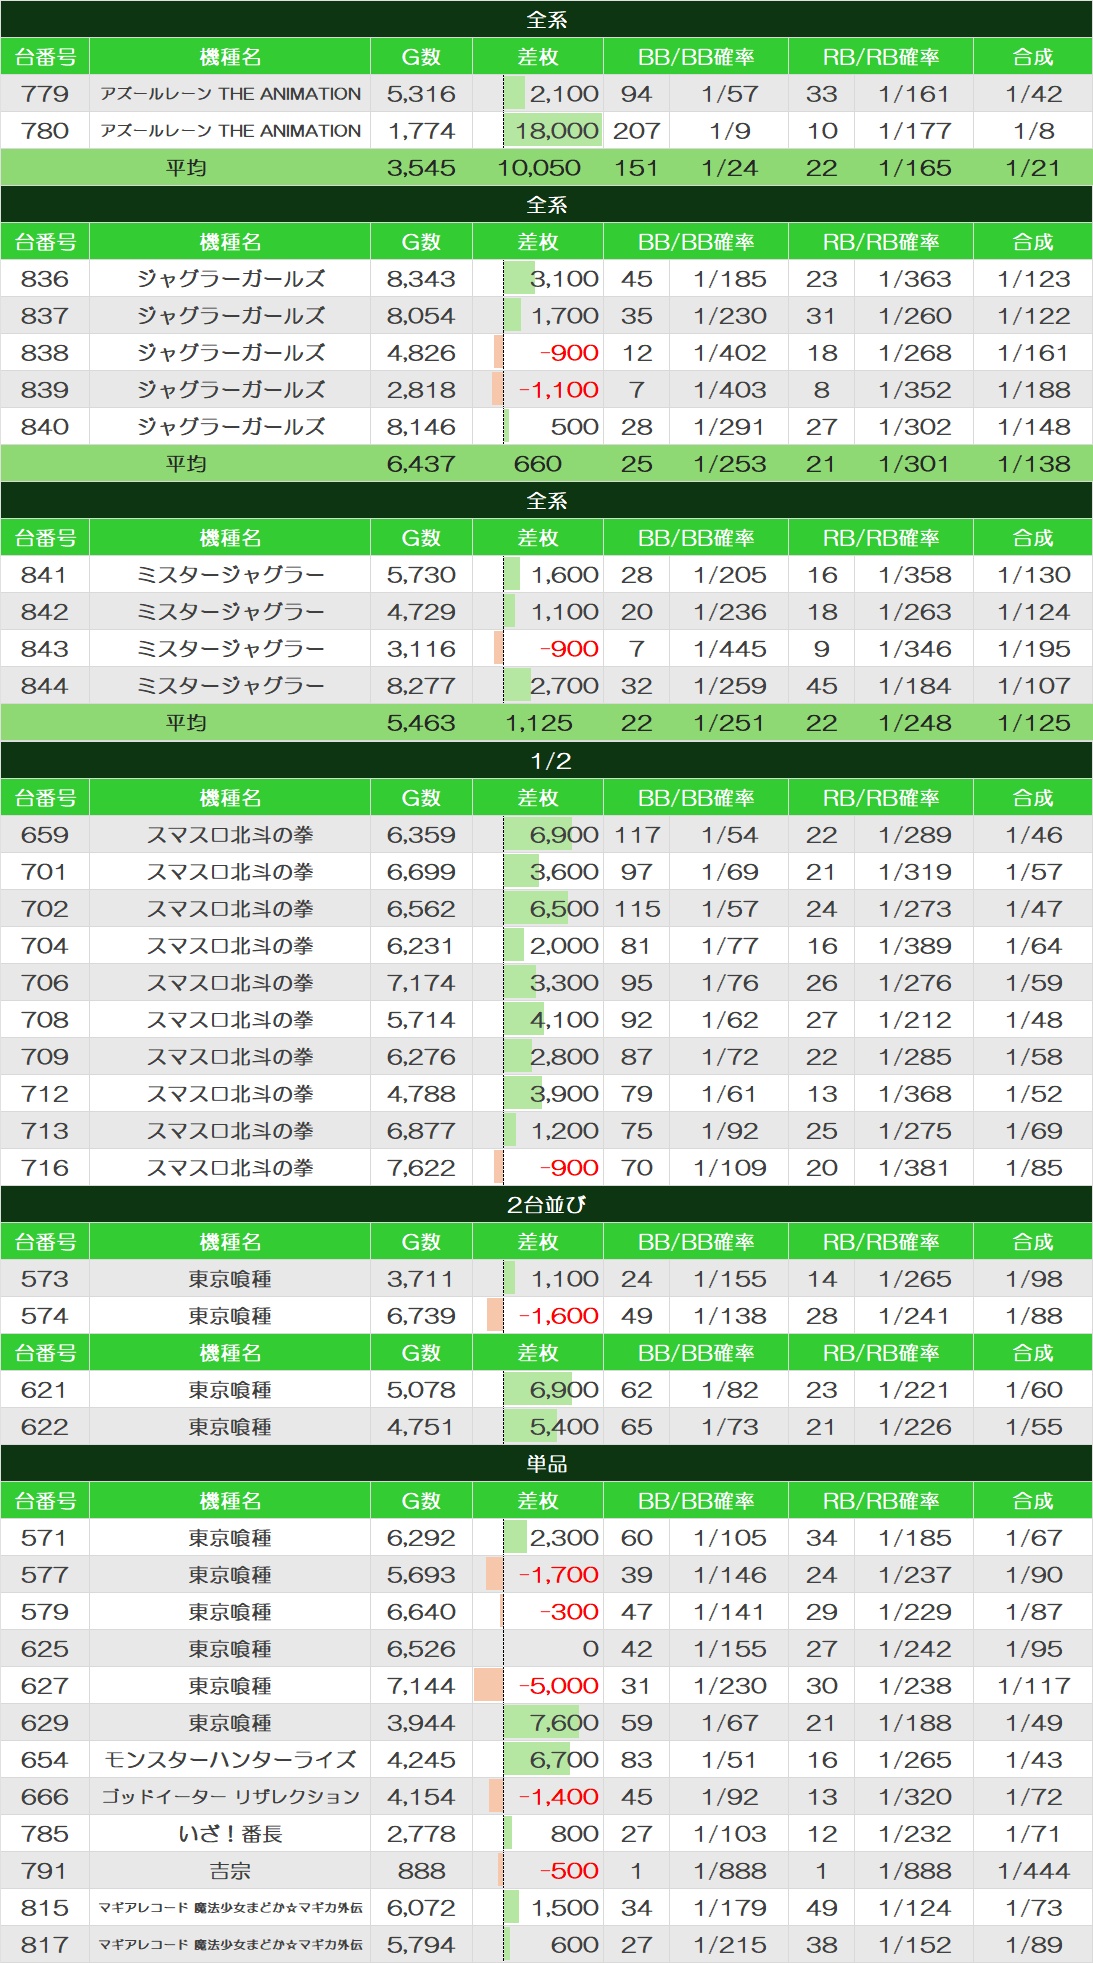Select machine number 815 cell
The image size is (1093, 1963).
click(45, 1908)
